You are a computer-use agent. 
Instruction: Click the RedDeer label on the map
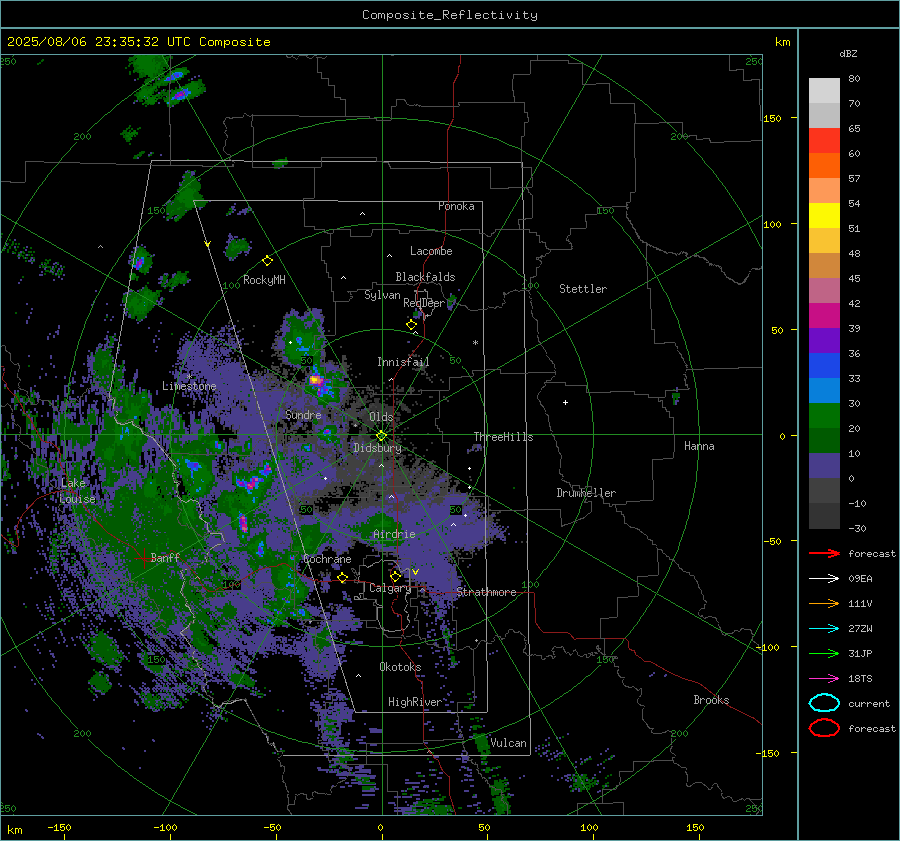(424, 303)
